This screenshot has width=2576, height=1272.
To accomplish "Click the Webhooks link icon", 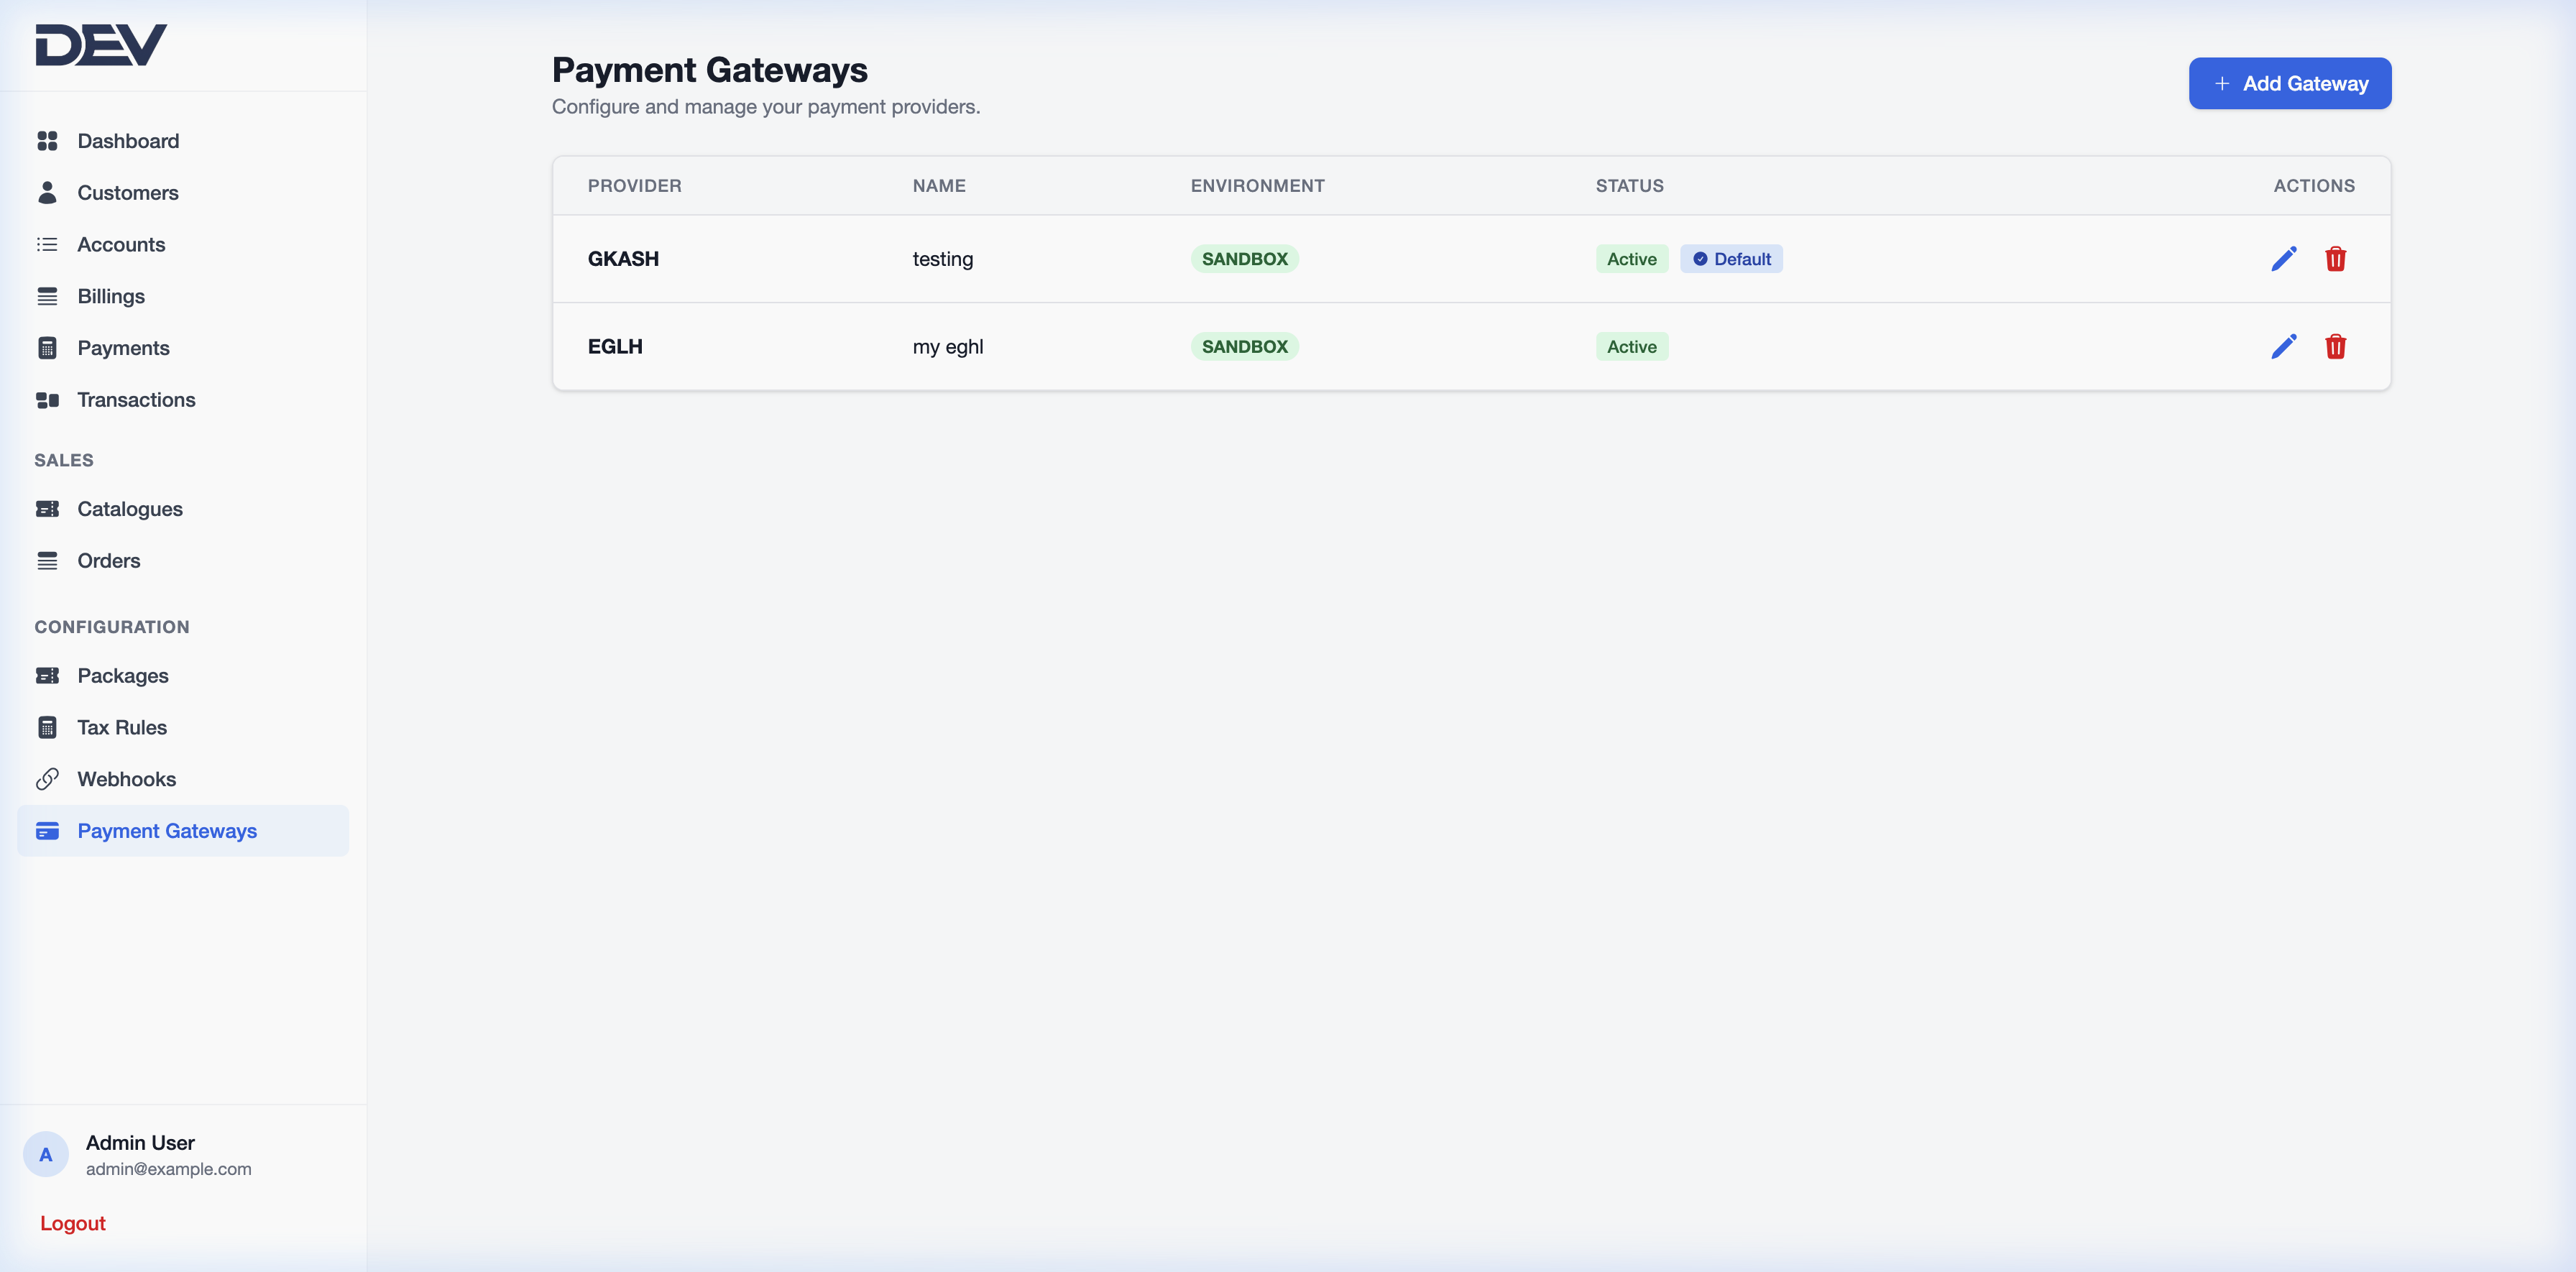I will (48, 779).
